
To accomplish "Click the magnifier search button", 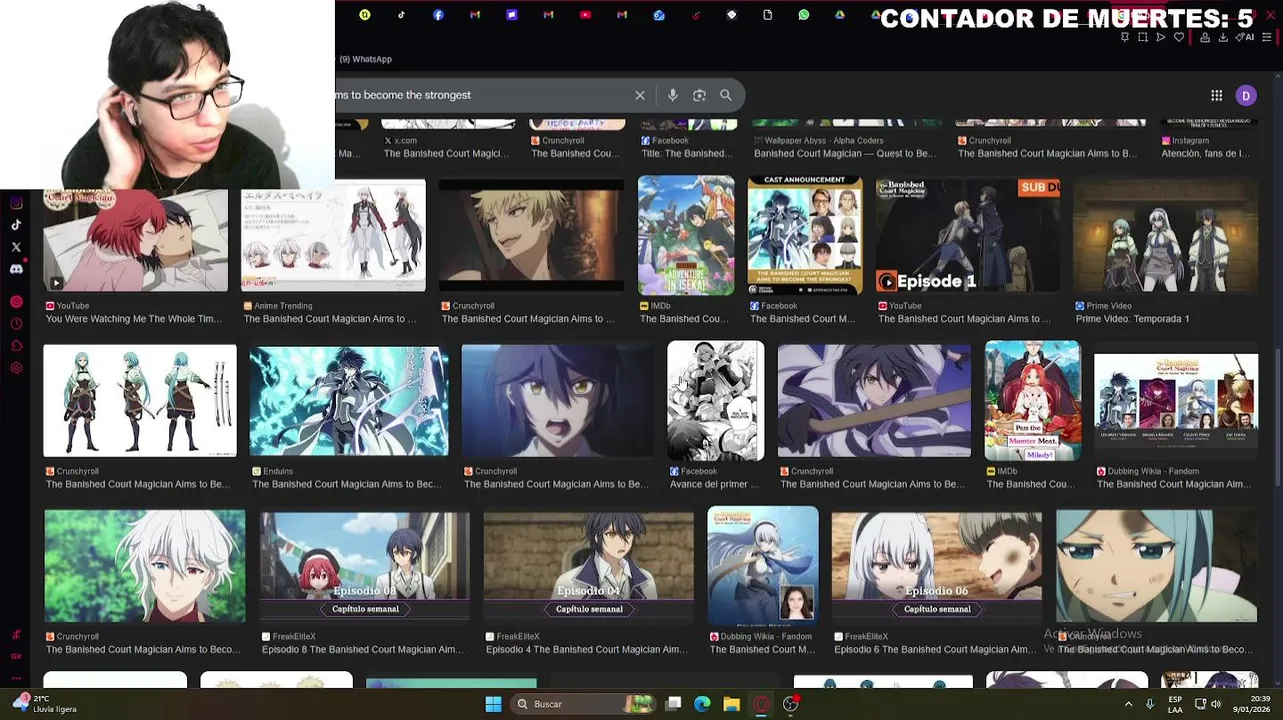I will [726, 95].
